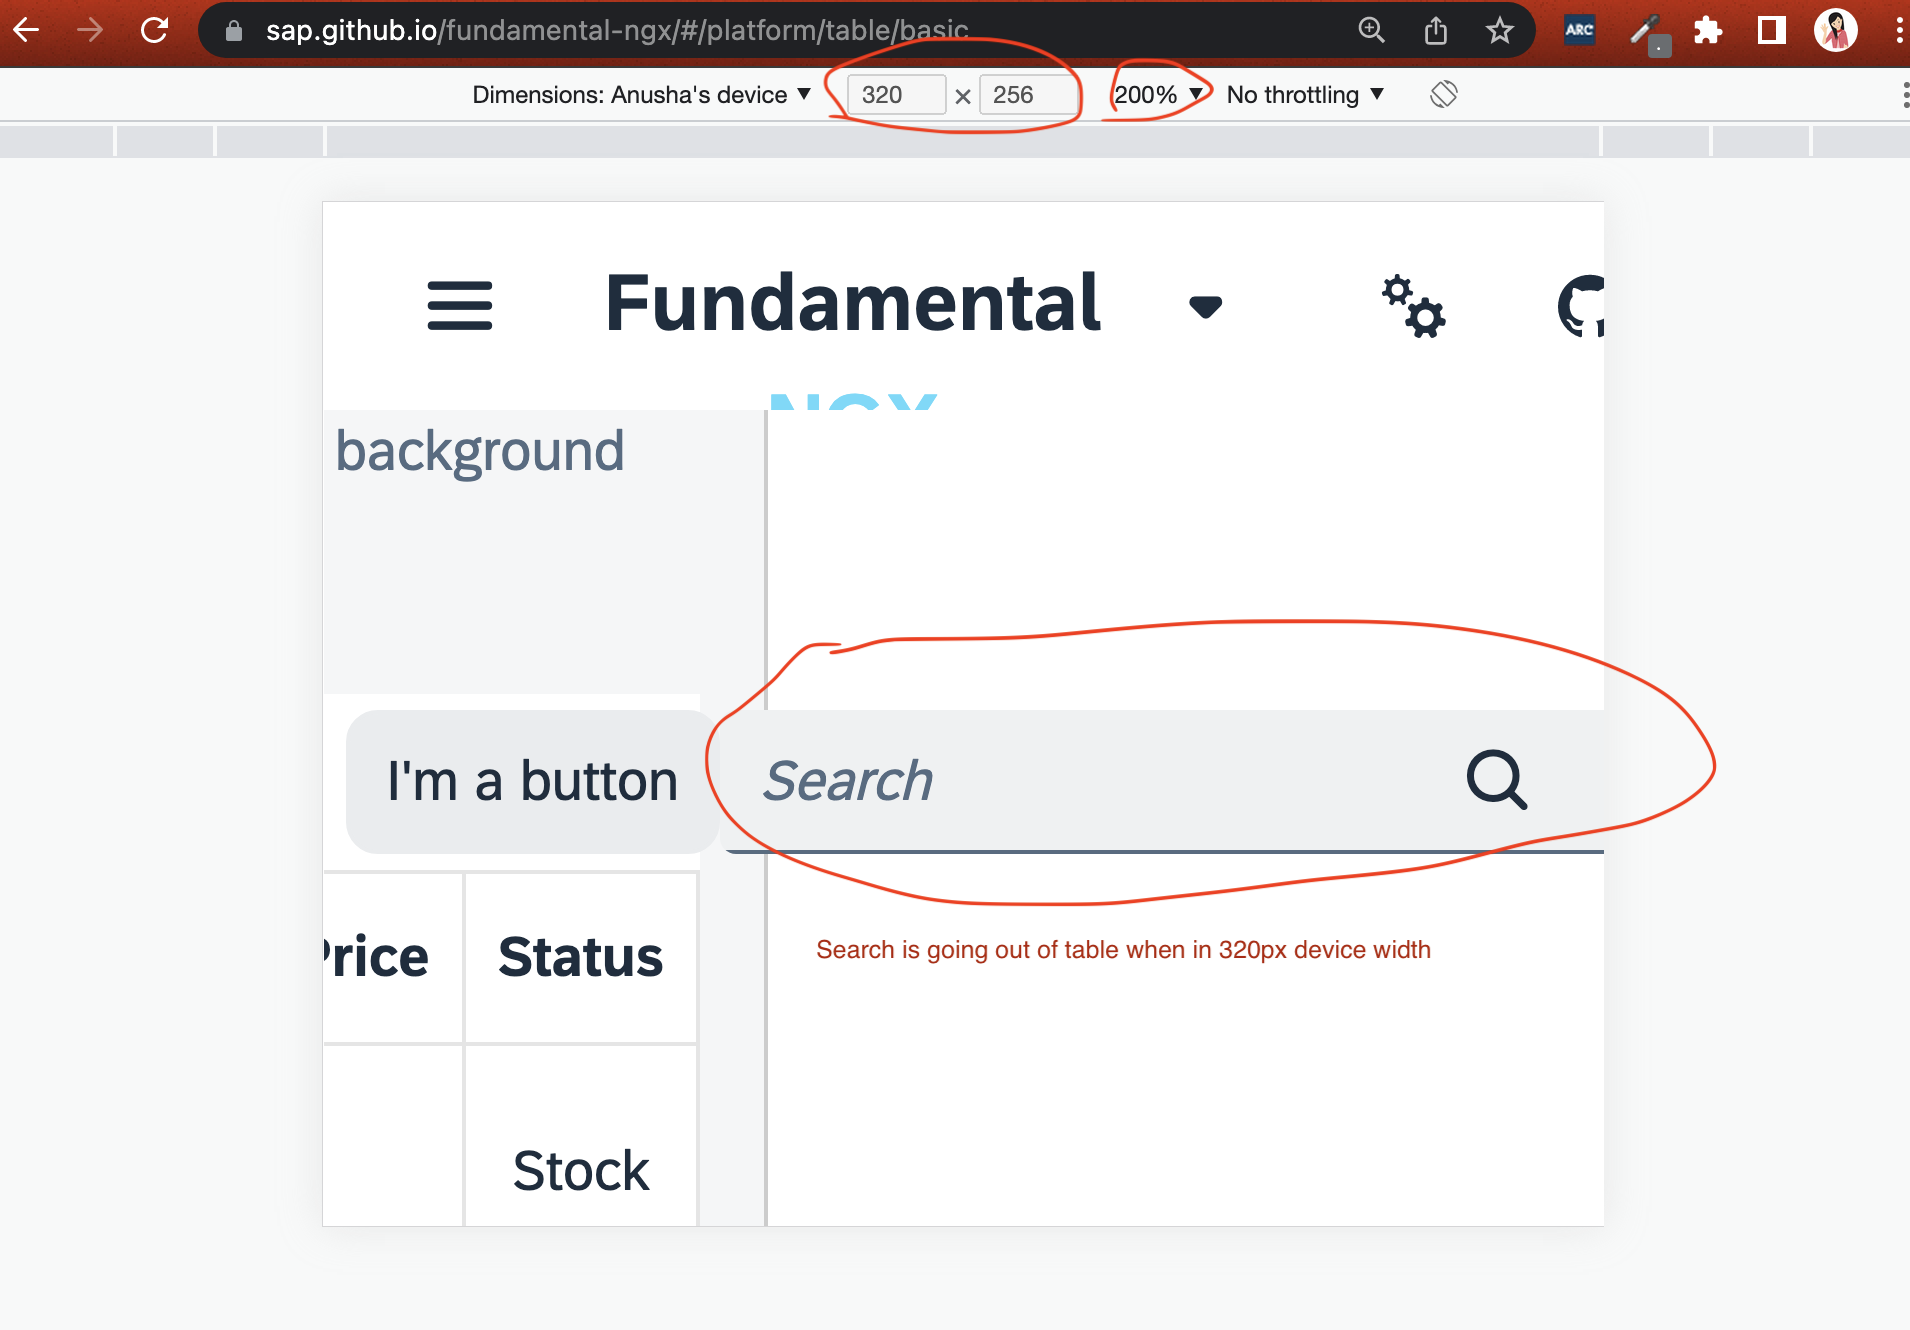Viewport: 1910px width, 1330px height.
Task: Rotate the device viewport orientation
Action: [1444, 93]
